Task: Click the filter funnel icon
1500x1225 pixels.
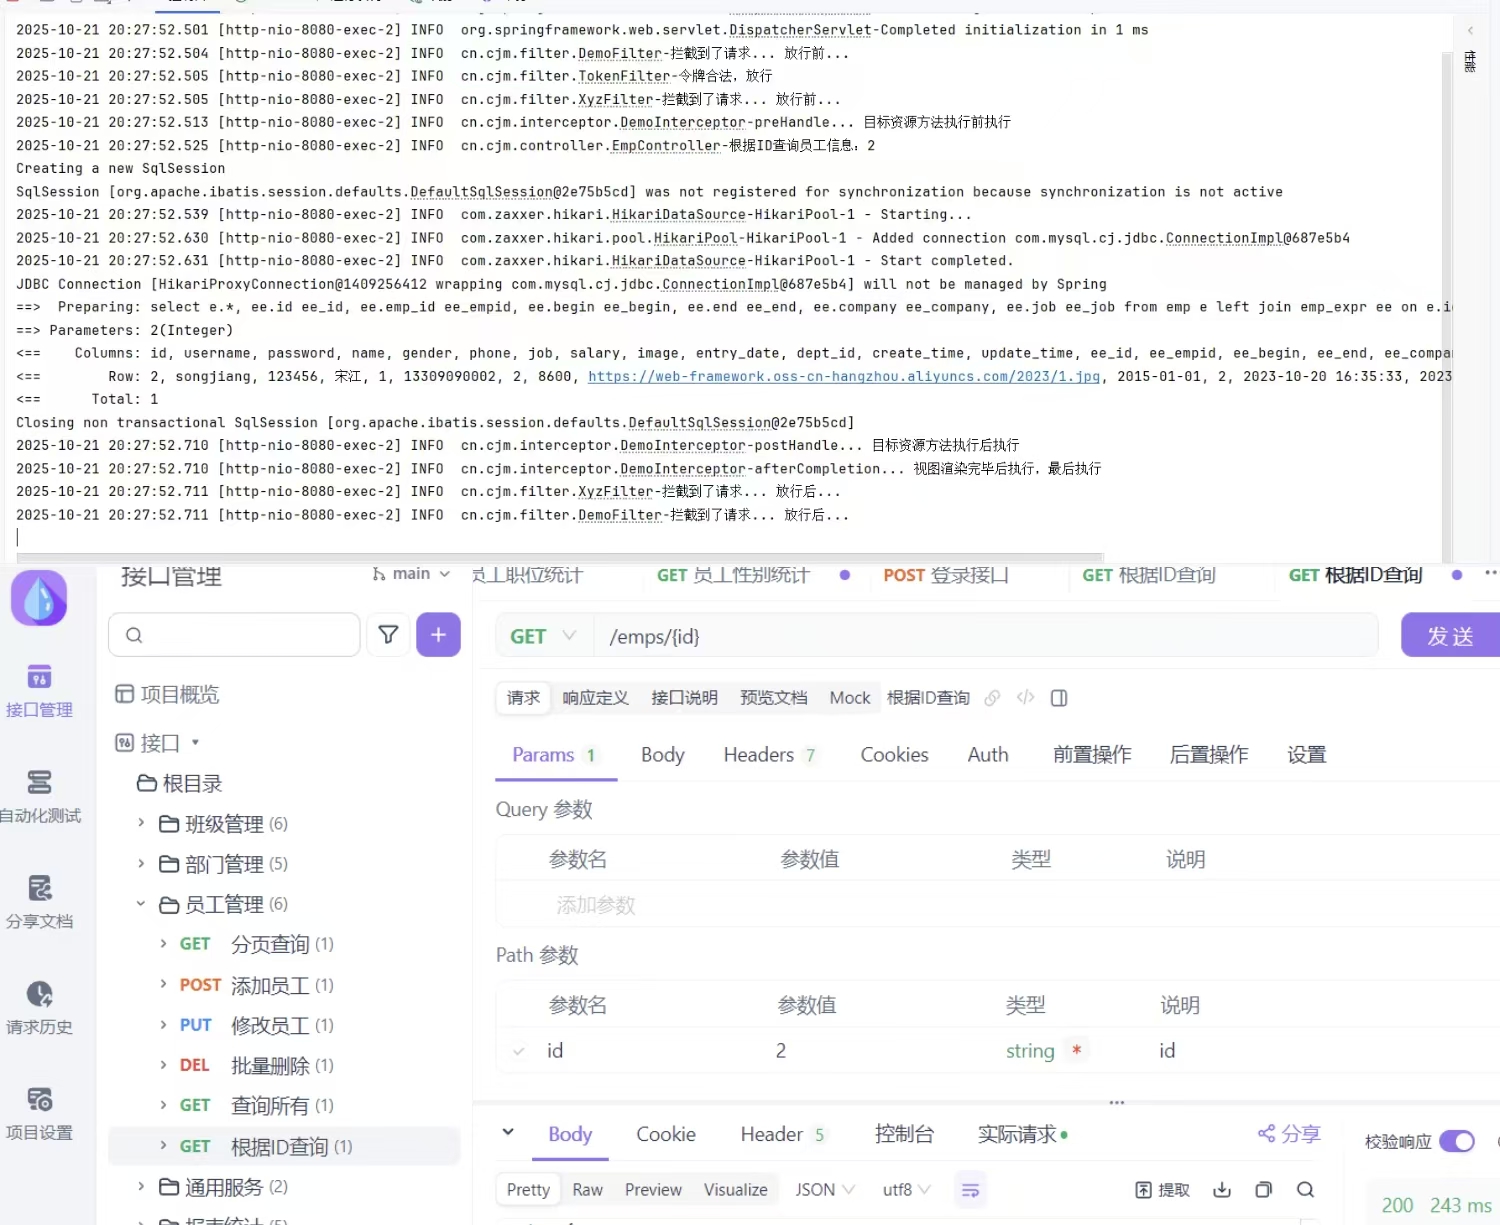Action: coord(388,634)
